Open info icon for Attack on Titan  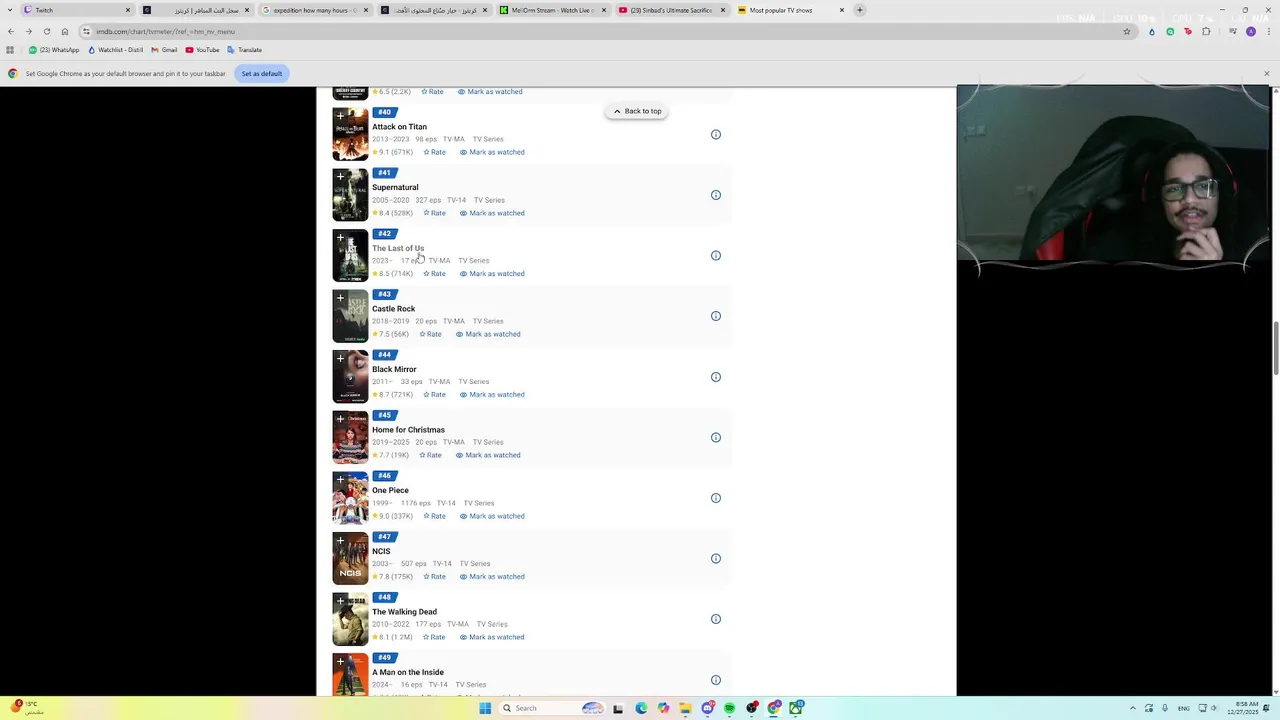pyautogui.click(x=716, y=134)
